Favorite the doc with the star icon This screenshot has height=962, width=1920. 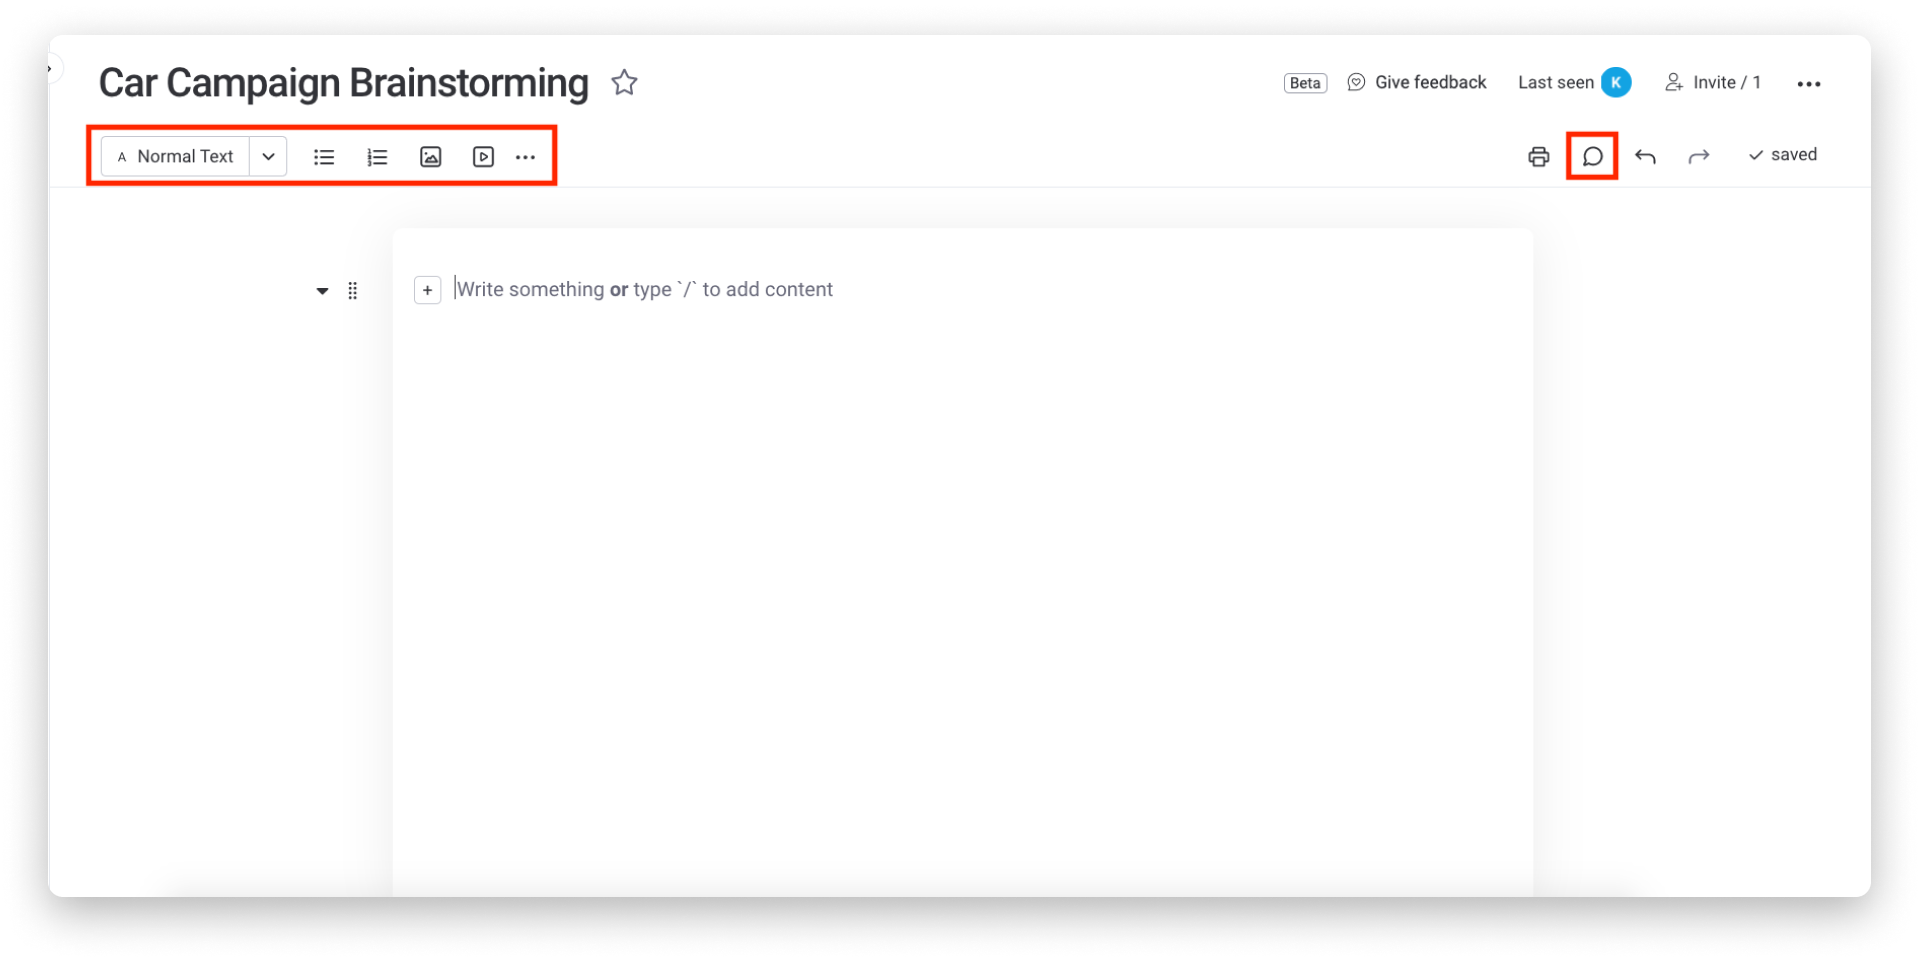pos(624,82)
